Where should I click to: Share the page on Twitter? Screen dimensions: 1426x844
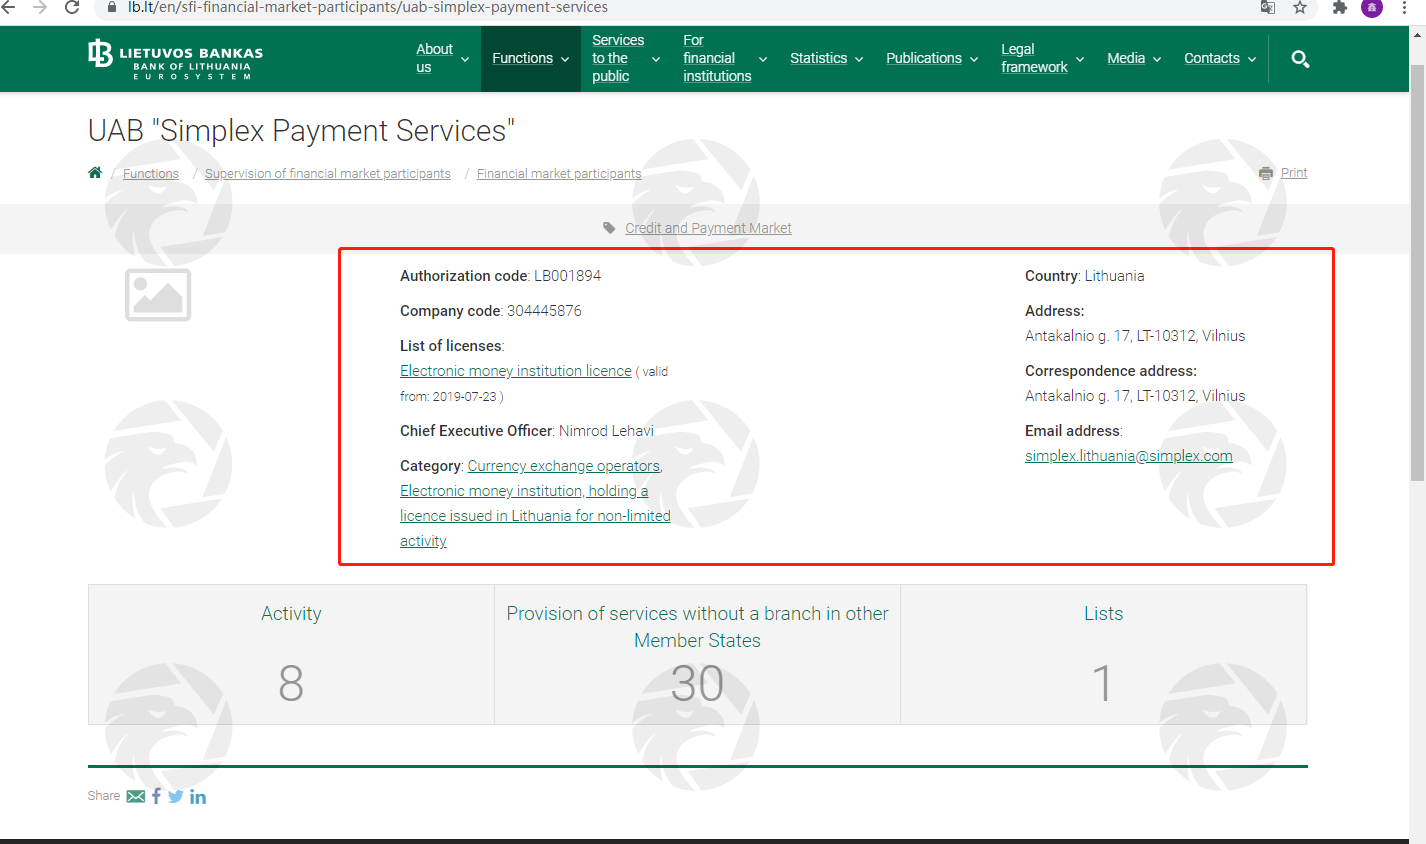click(x=176, y=797)
